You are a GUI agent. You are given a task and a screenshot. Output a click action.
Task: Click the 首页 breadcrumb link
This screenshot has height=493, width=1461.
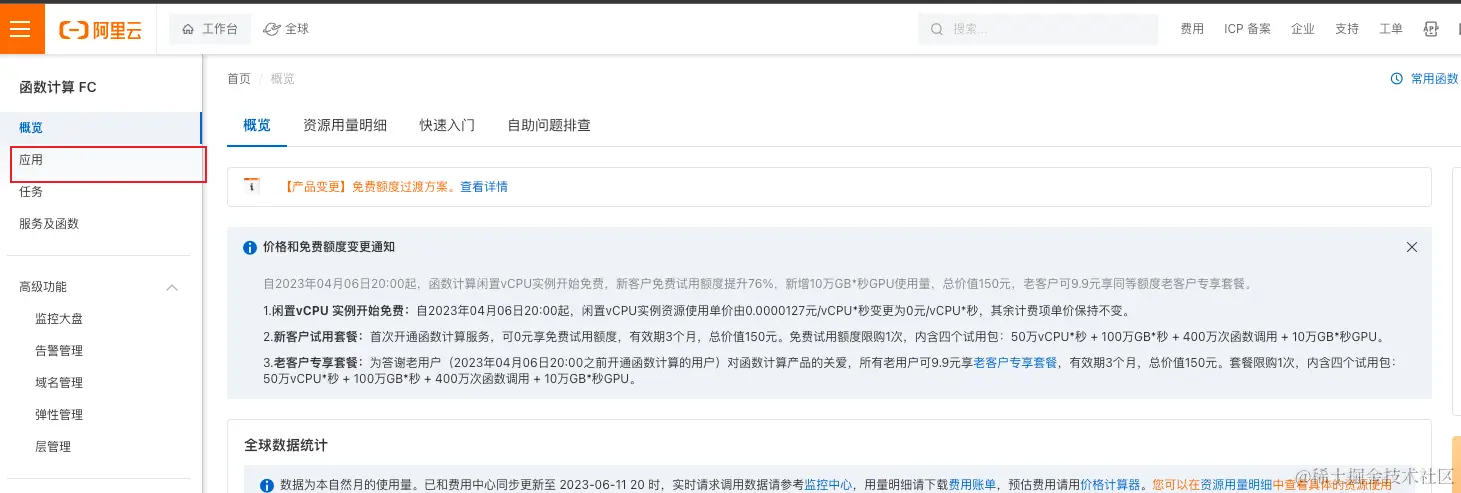(x=239, y=79)
